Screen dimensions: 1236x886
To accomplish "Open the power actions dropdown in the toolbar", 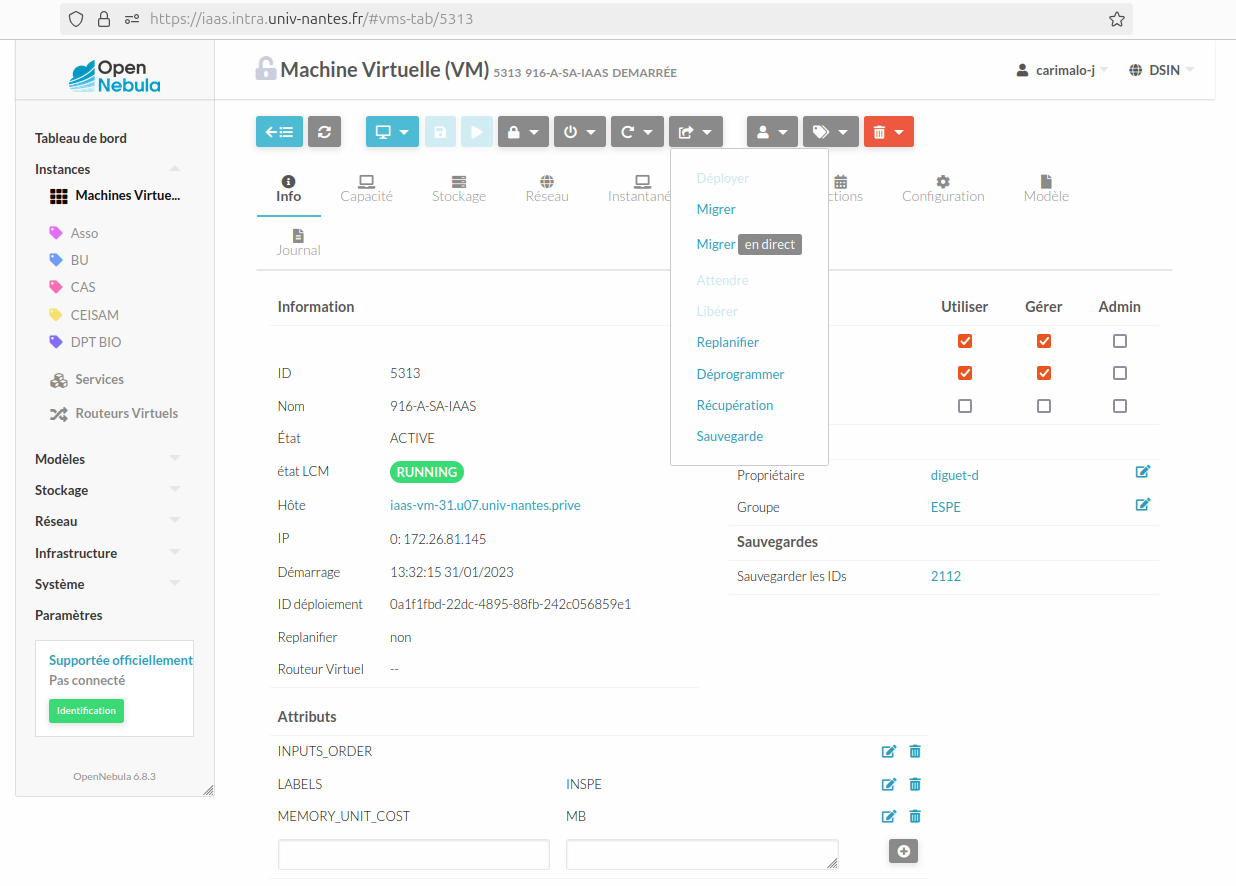I will pos(579,132).
